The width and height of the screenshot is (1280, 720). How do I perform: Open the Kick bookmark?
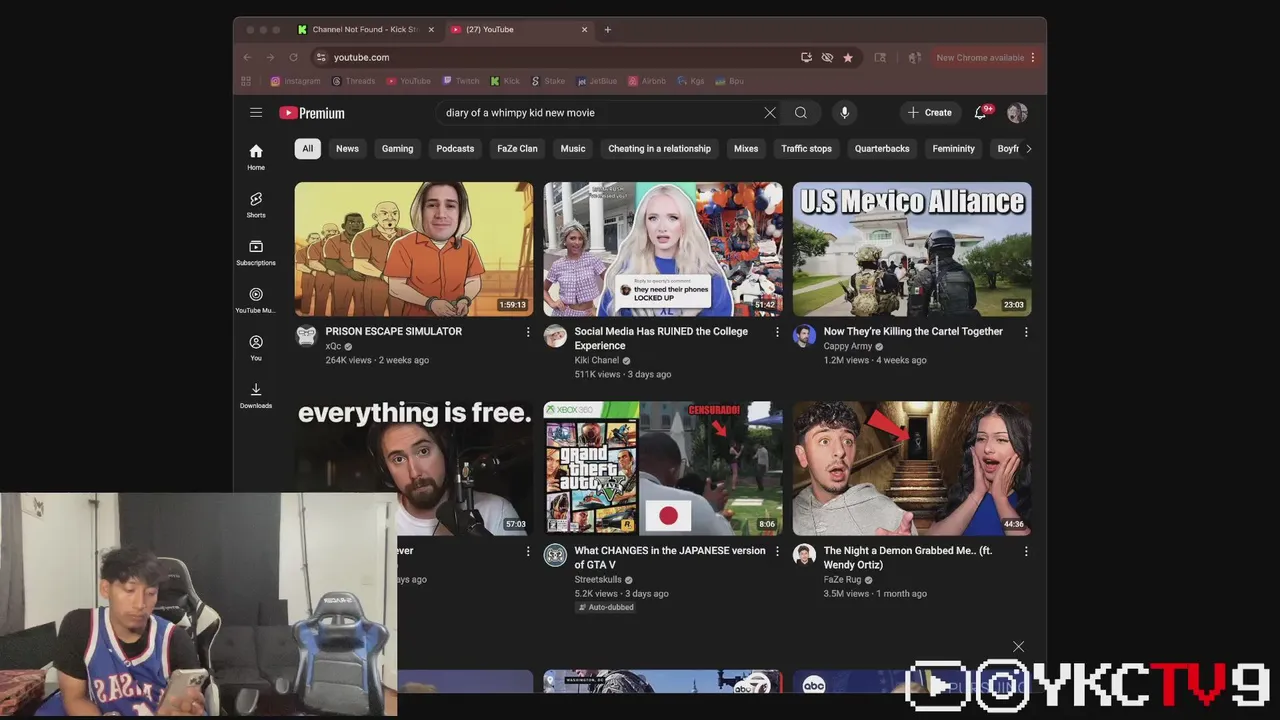coord(505,81)
